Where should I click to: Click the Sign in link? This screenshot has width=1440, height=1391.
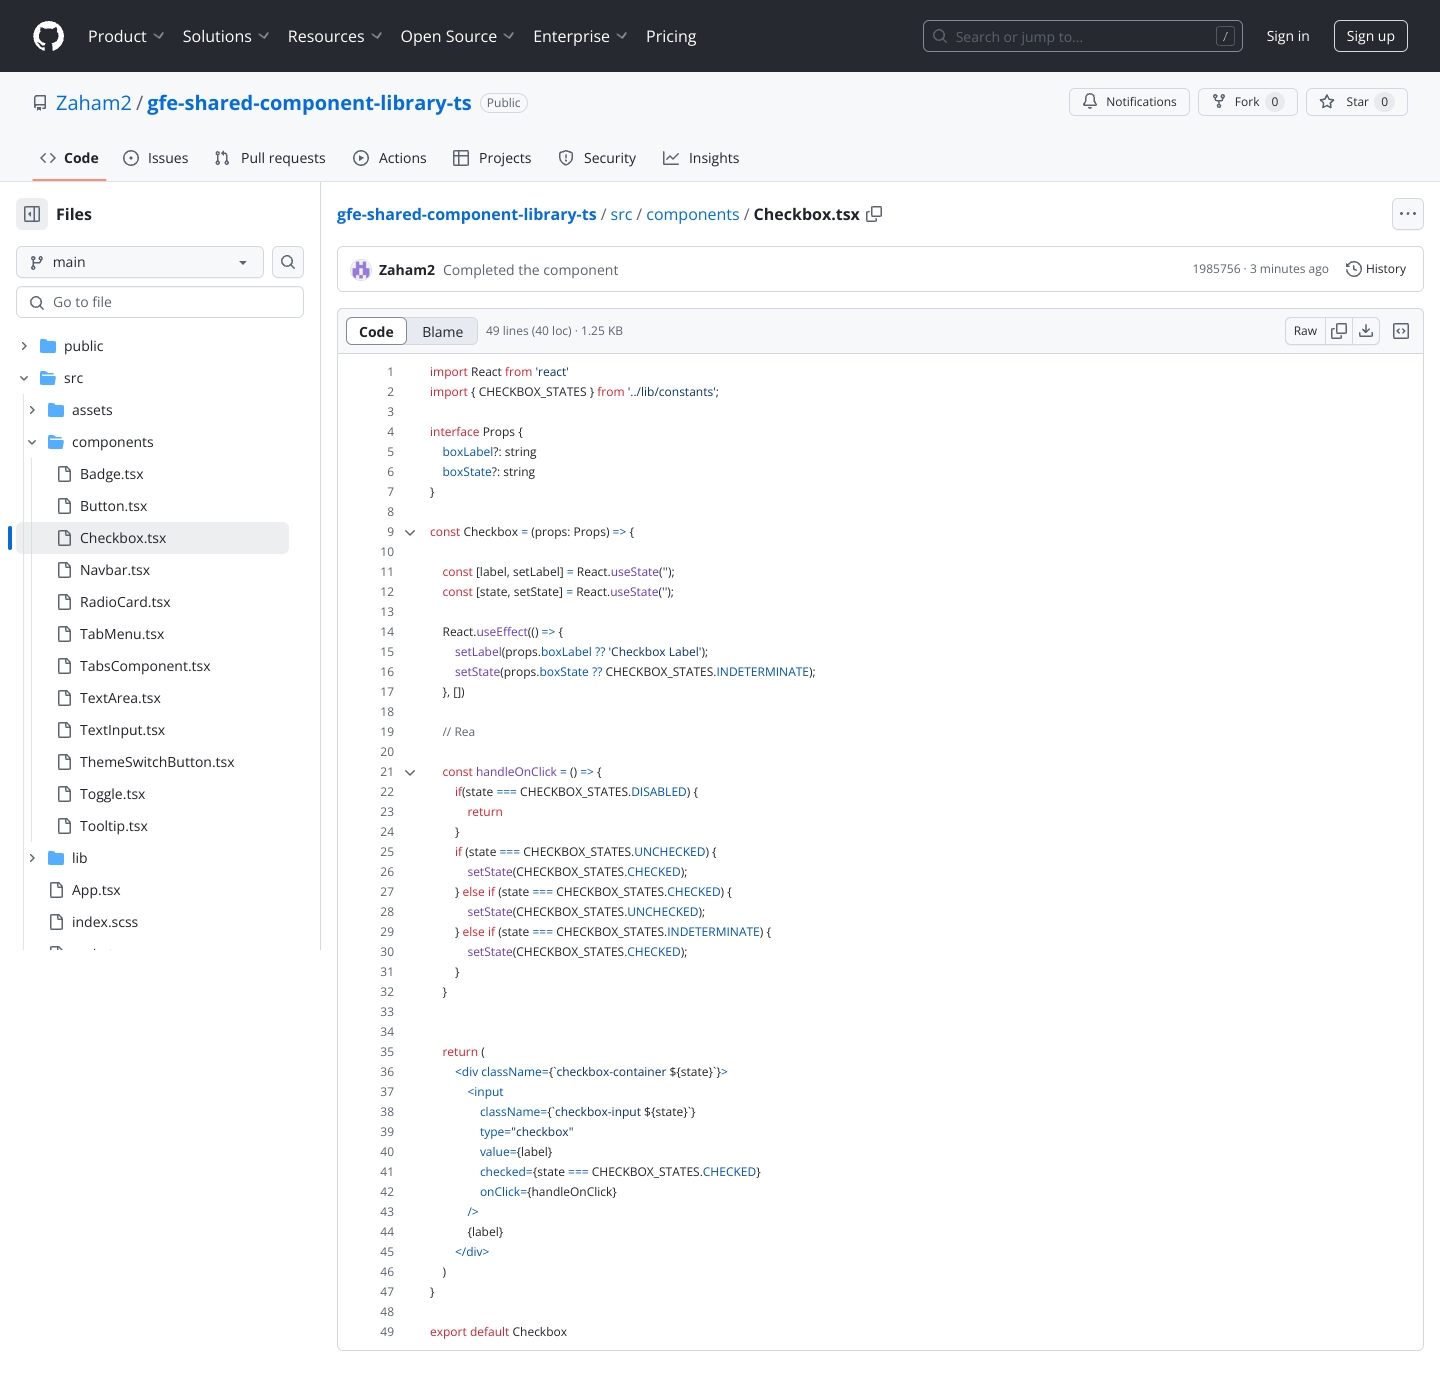coord(1288,36)
